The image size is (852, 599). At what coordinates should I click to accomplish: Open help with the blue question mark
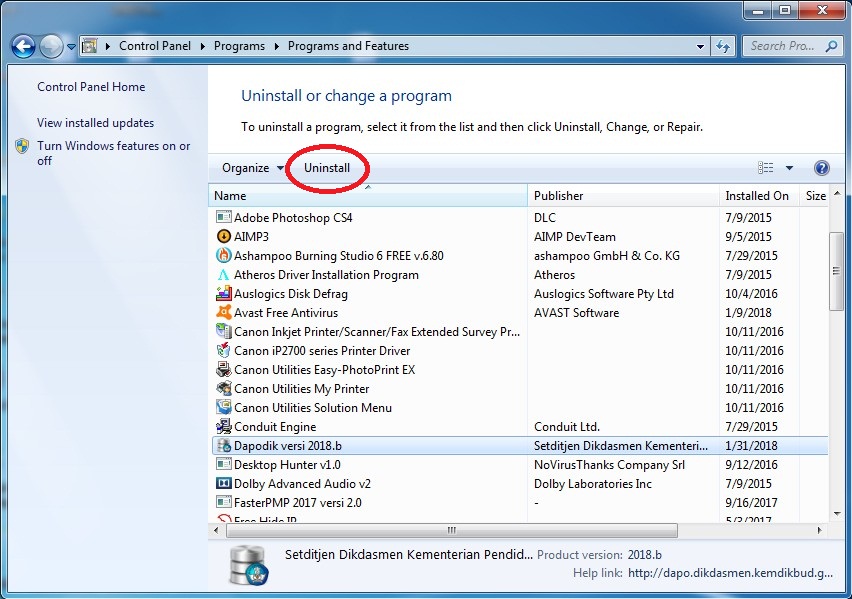[x=822, y=168]
